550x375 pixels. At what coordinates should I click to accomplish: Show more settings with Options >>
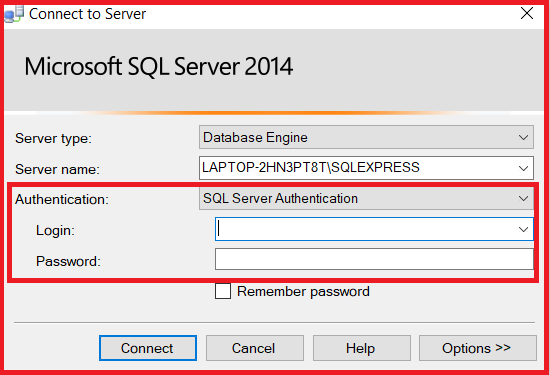point(477,348)
